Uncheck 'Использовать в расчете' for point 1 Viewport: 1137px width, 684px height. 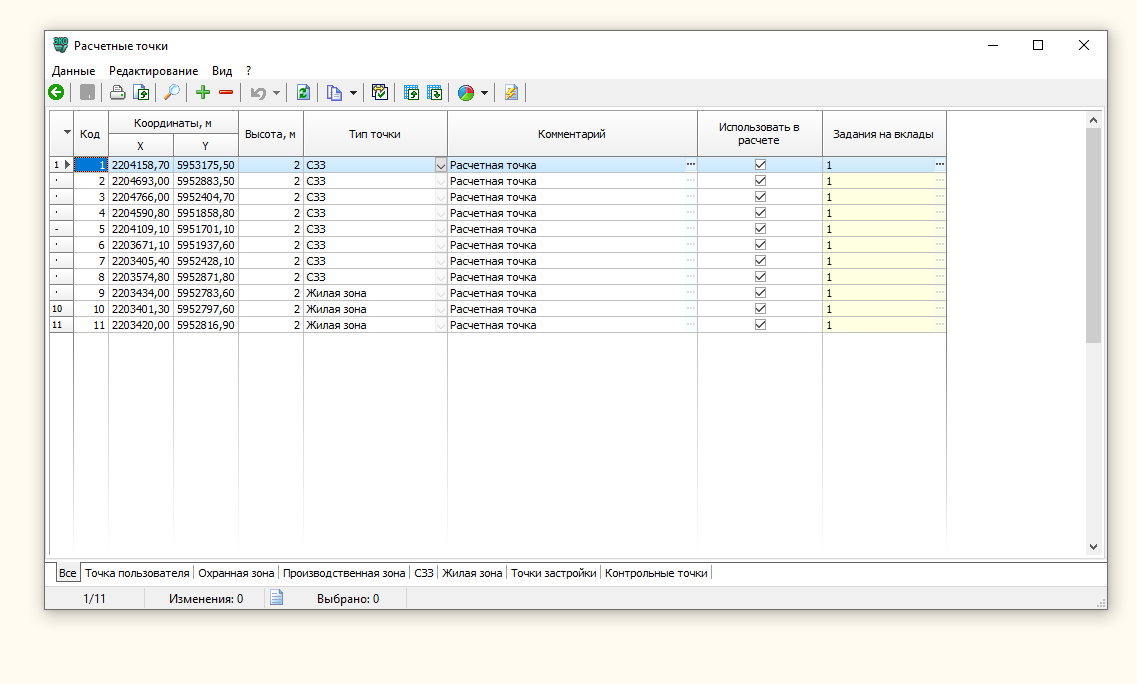click(760, 165)
